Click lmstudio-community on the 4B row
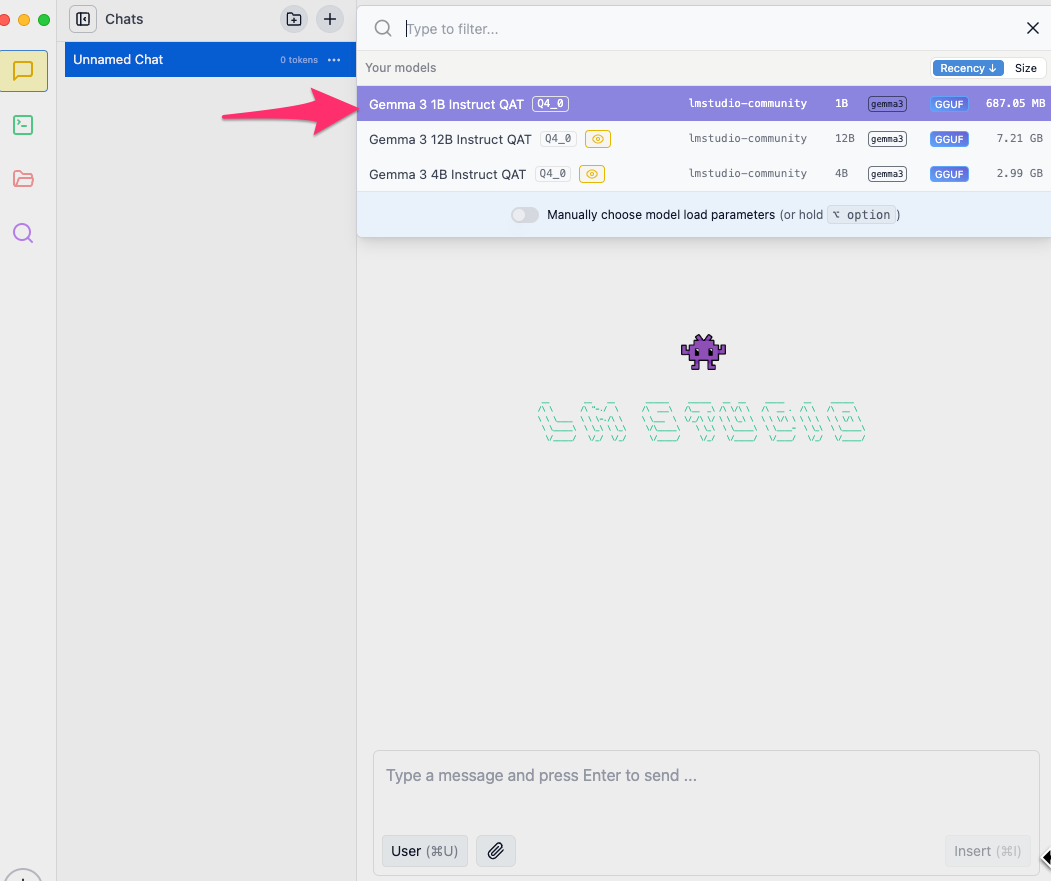The image size is (1051, 881). 747,173
